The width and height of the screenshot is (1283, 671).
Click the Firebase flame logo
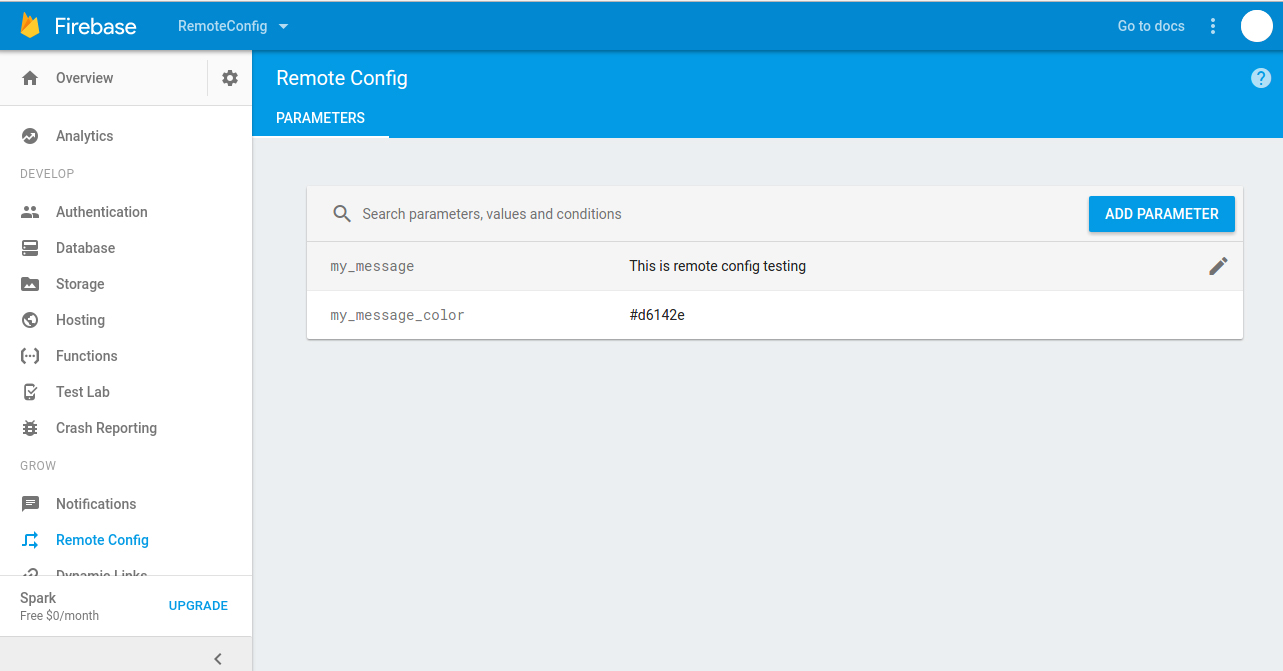coord(30,26)
